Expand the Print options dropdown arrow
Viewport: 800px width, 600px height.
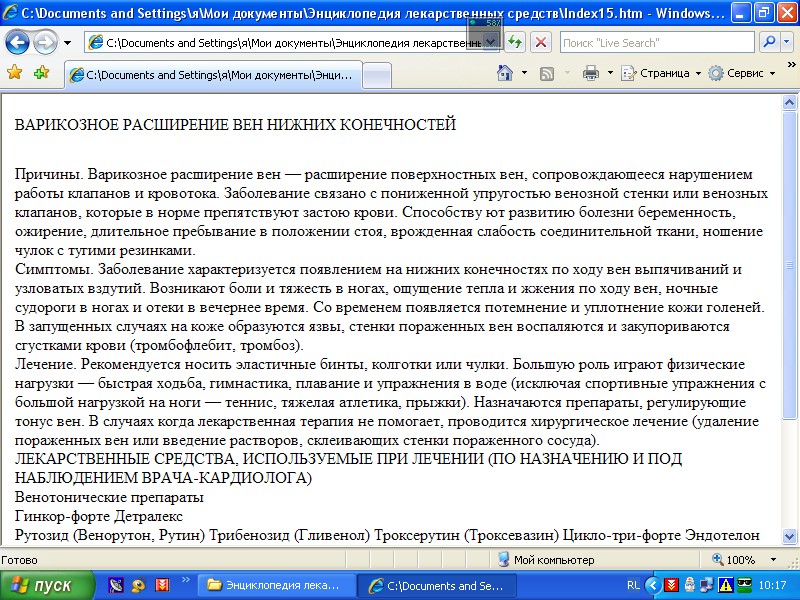click(x=610, y=73)
